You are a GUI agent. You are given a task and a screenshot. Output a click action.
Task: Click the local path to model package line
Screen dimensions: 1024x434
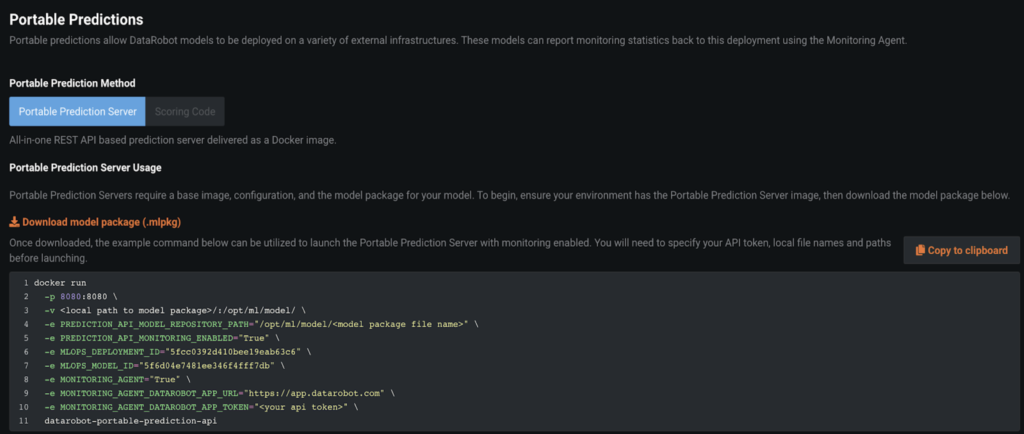[x=175, y=311]
